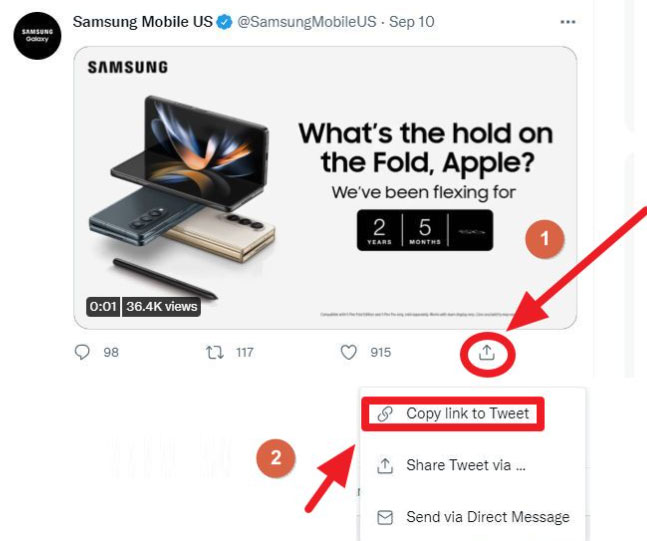
Task: Click the 915 likes count
Action: (x=380, y=352)
